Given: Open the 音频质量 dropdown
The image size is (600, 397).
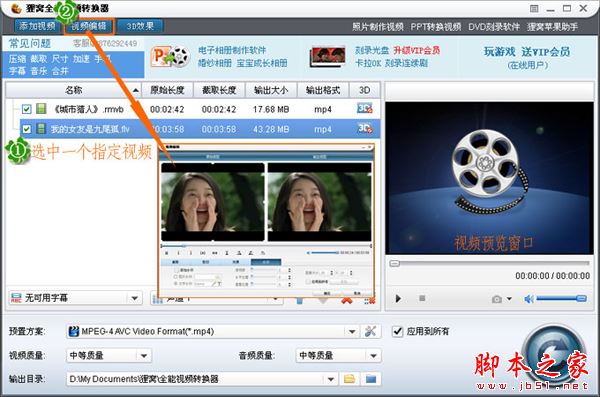Looking at the screenshot, I should [373, 356].
